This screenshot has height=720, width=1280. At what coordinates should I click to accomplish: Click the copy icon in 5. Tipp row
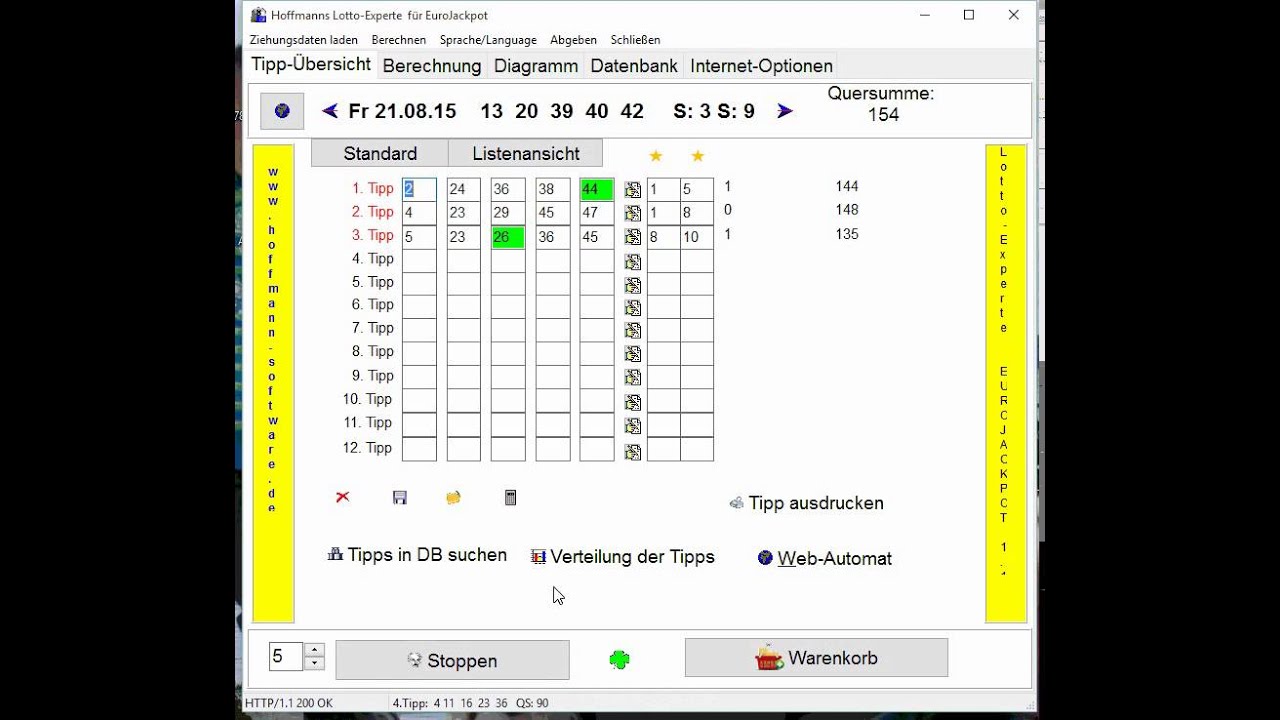pyautogui.click(x=632, y=285)
